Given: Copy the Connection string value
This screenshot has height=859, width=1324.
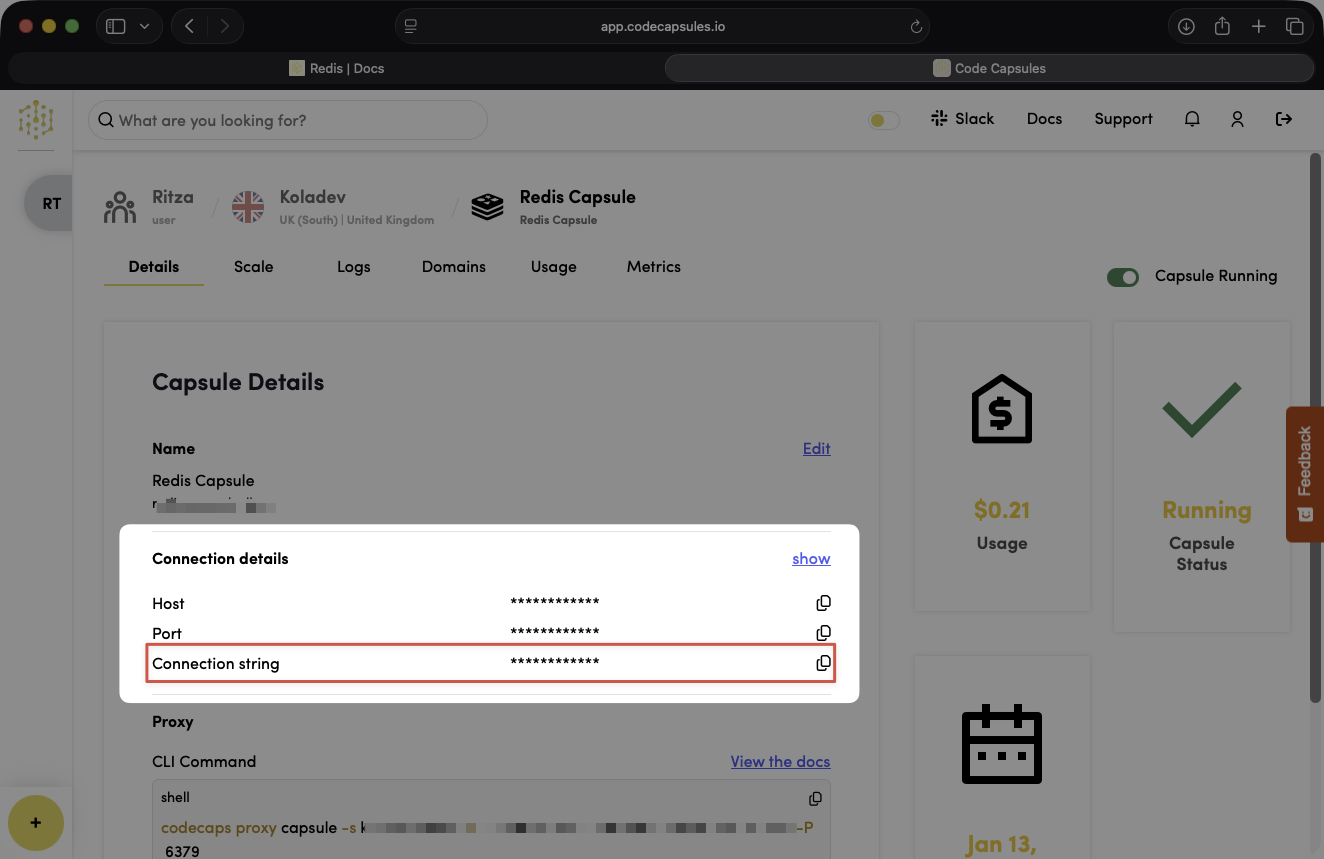Looking at the screenshot, I should click(x=823, y=663).
